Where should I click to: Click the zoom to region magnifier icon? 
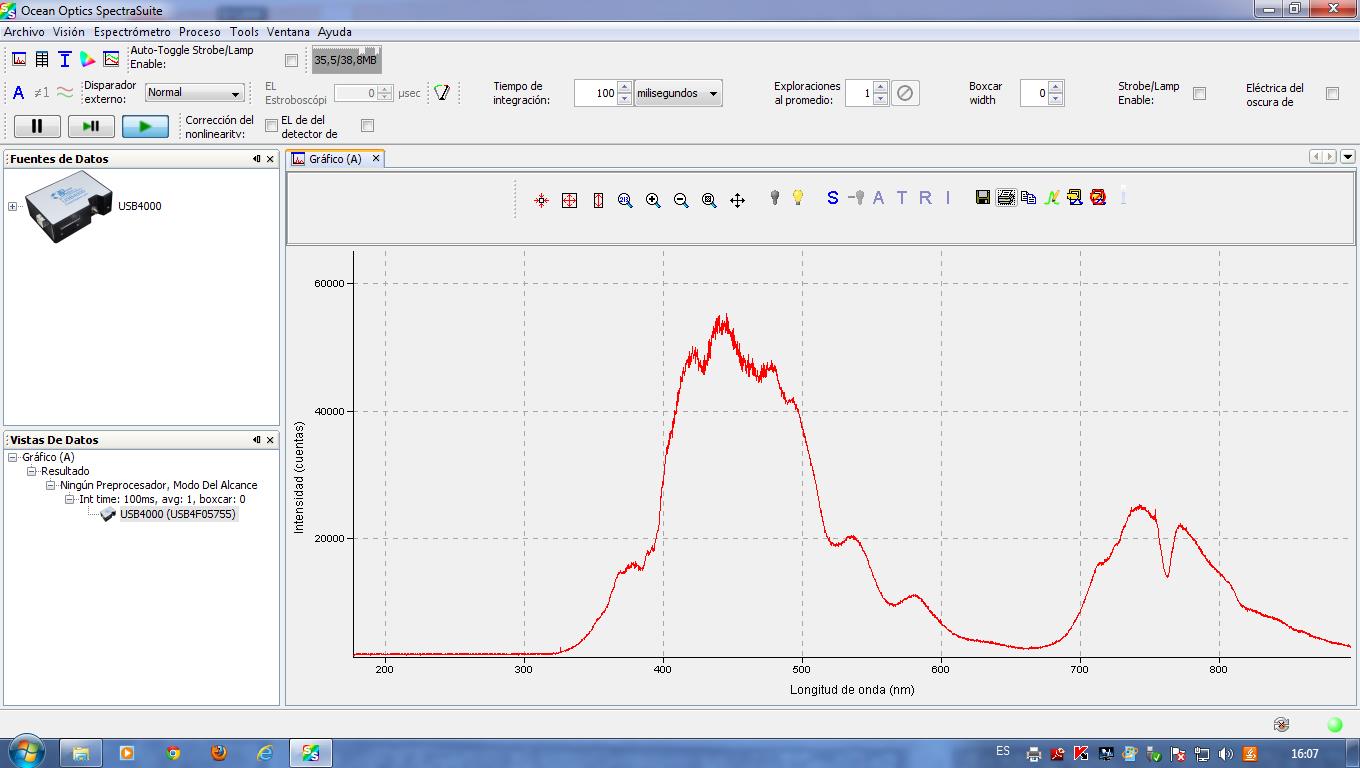625,200
